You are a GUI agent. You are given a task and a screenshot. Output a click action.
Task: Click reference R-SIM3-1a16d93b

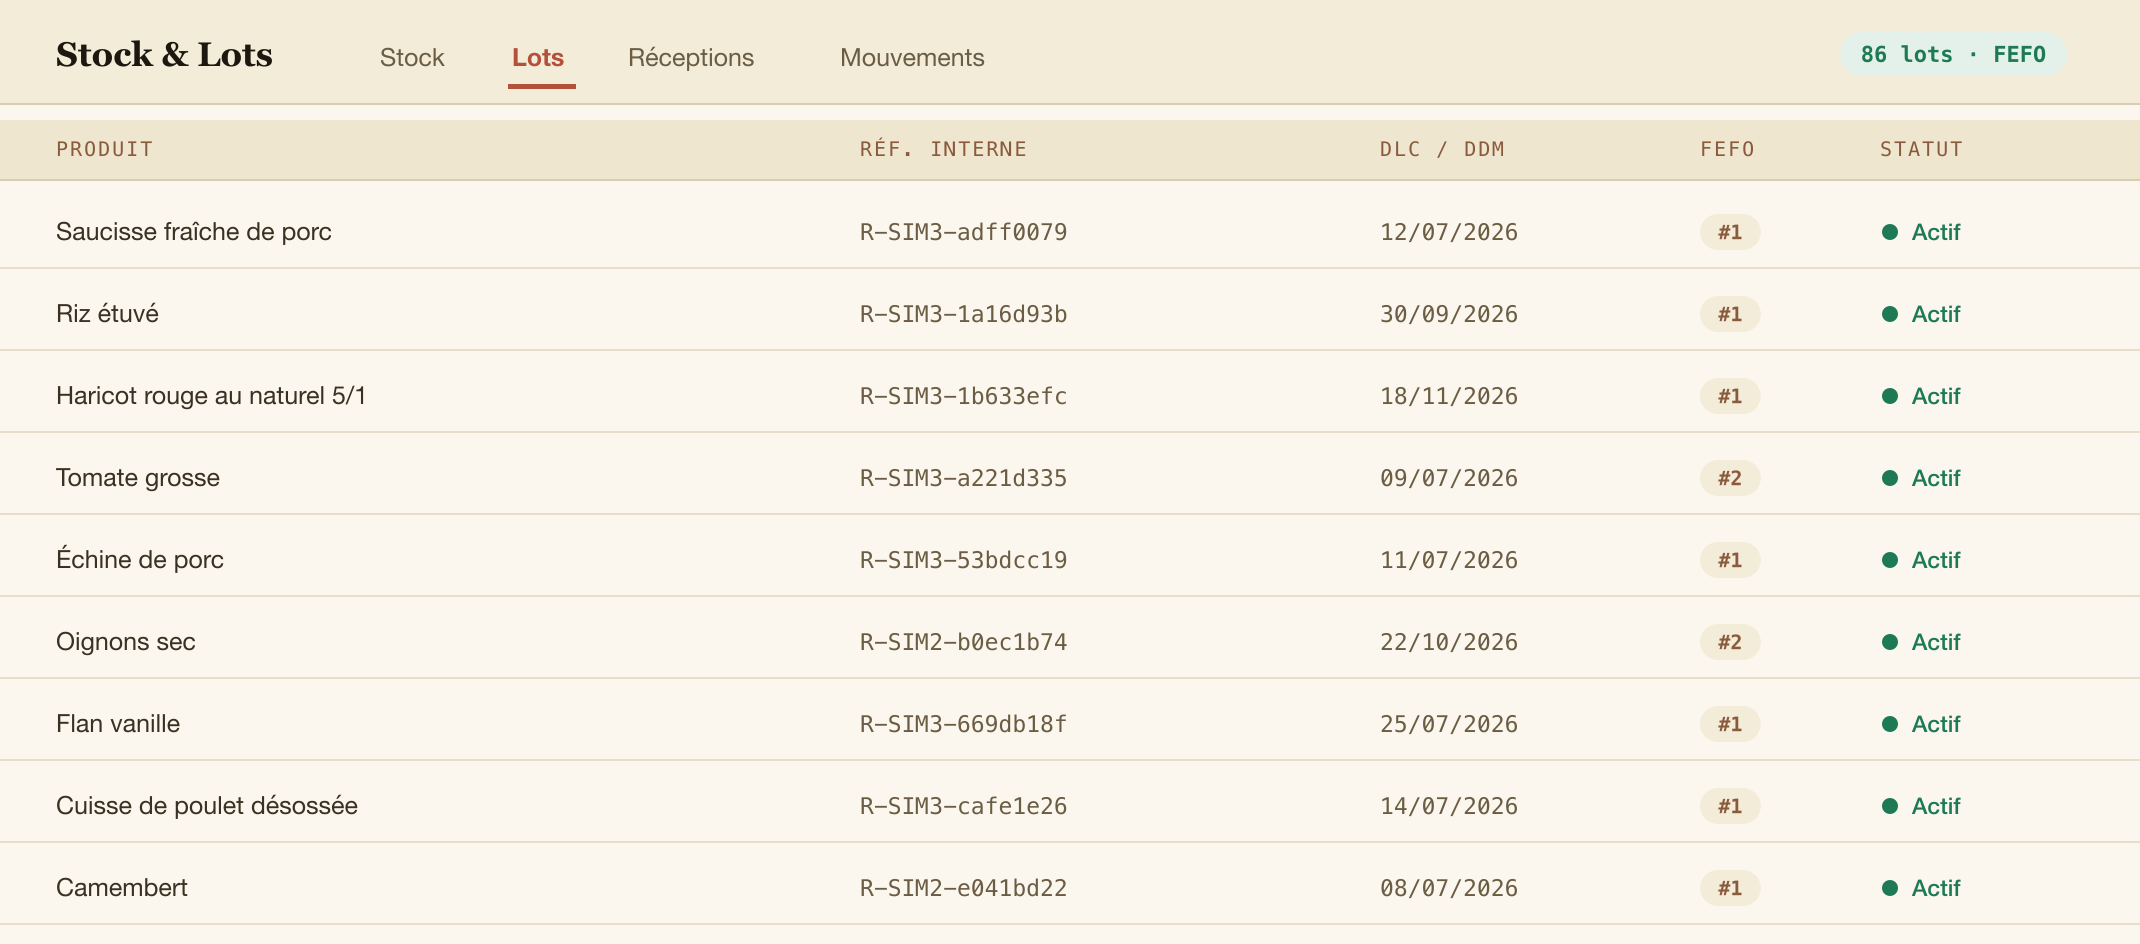pos(963,314)
